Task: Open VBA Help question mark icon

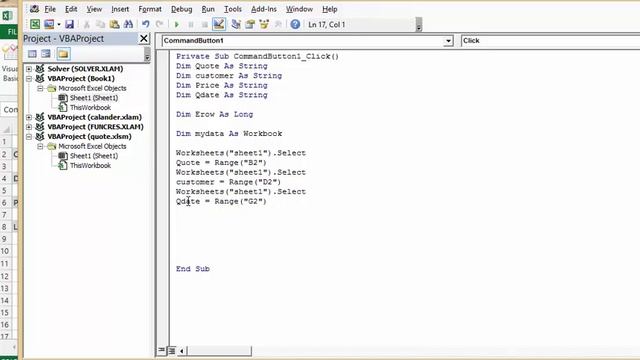Action: (x=295, y=24)
